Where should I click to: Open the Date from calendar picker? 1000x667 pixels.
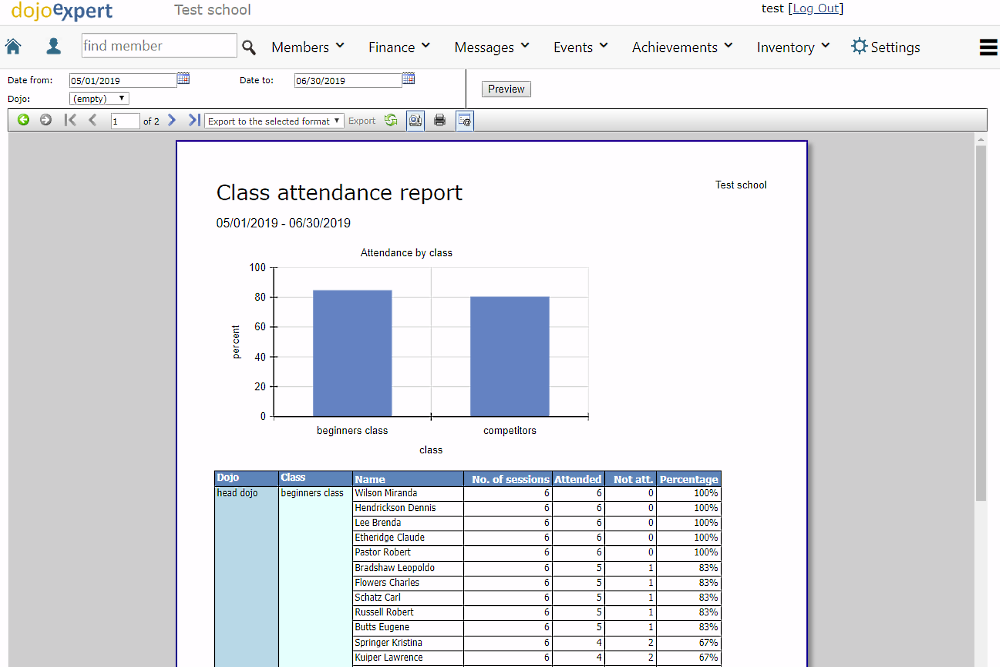point(183,78)
